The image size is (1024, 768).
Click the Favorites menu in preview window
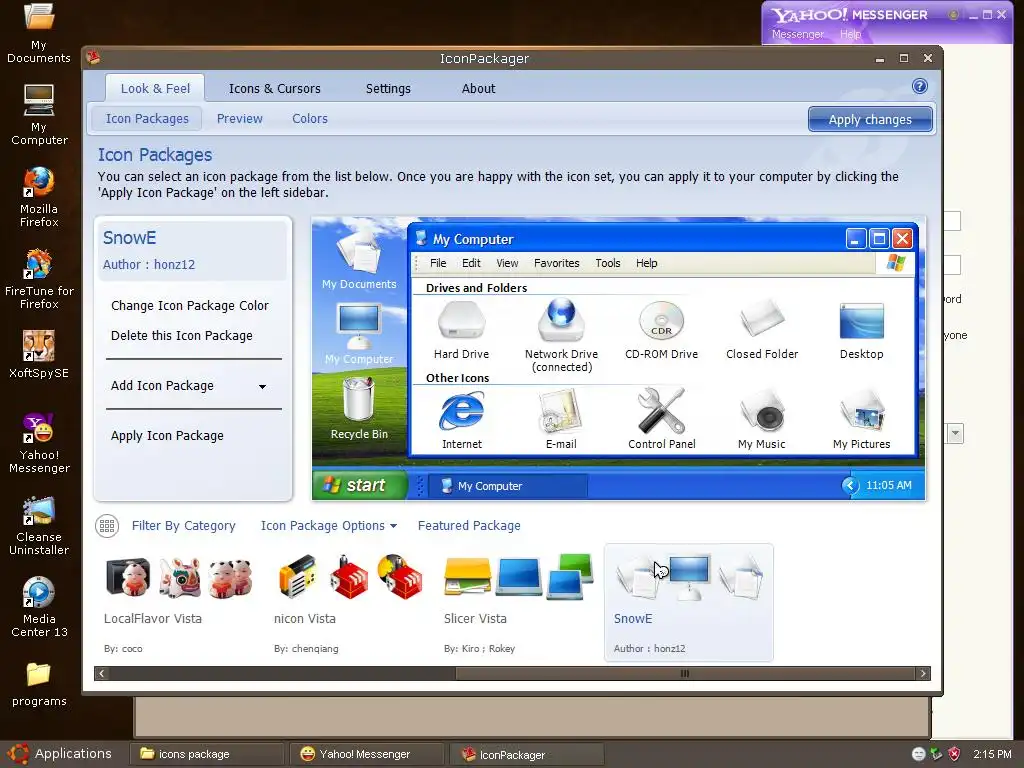tap(556, 263)
